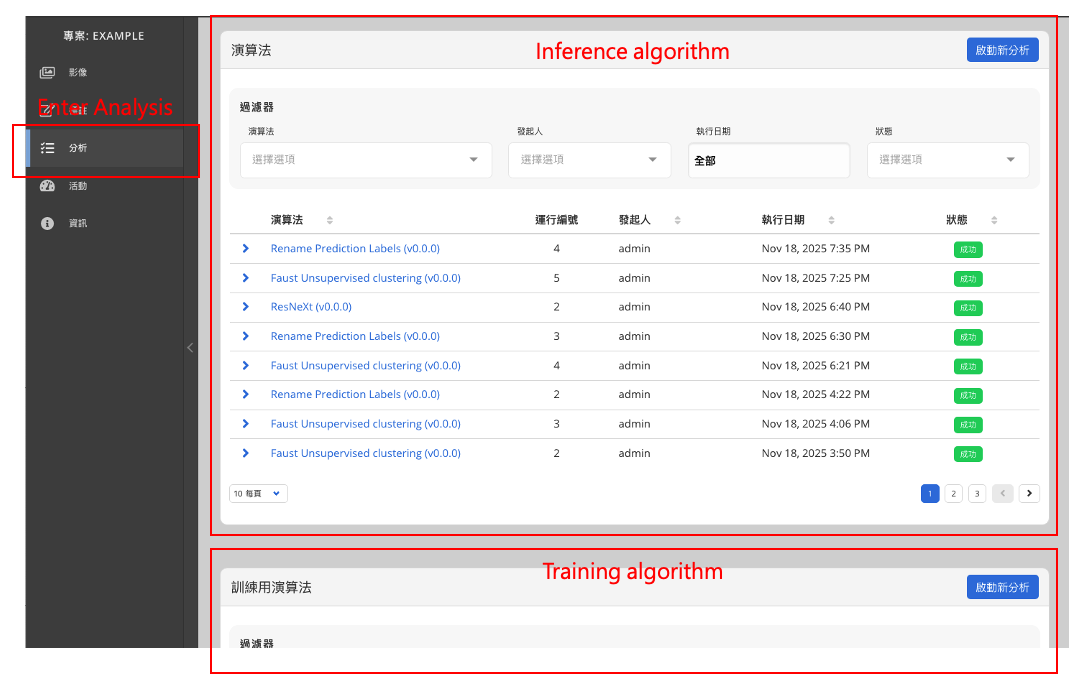Change the 10 每頁 page size selector
The width and height of the screenshot is (1078, 688).
pyautogui.click(x=258, y=493)
